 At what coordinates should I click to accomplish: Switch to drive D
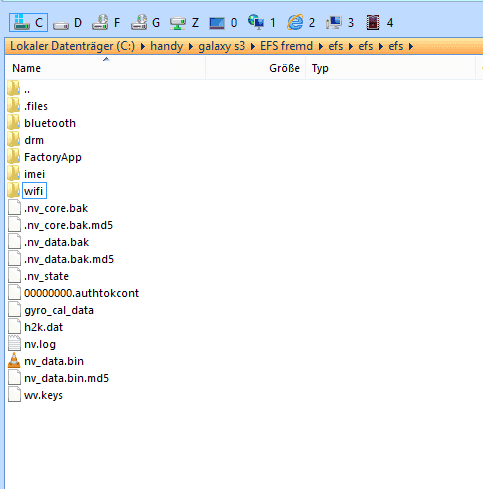point(67,23)
